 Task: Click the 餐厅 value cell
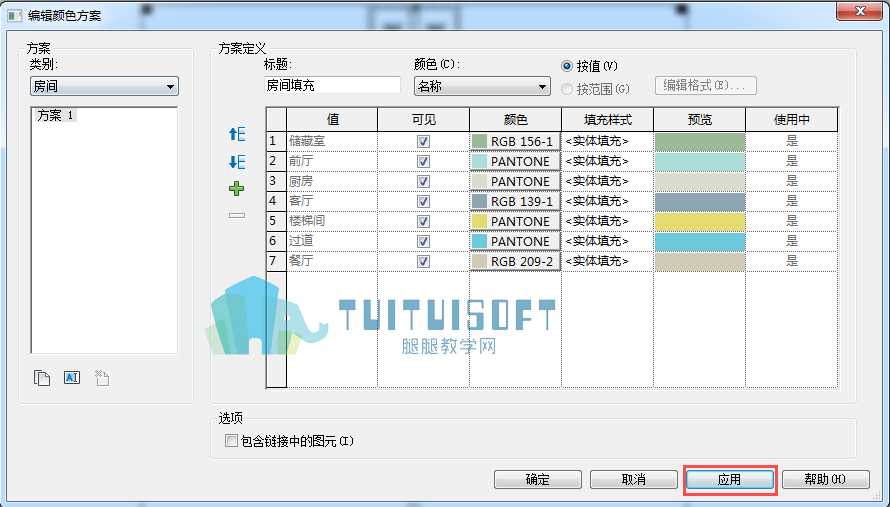[x=332, y=261]
